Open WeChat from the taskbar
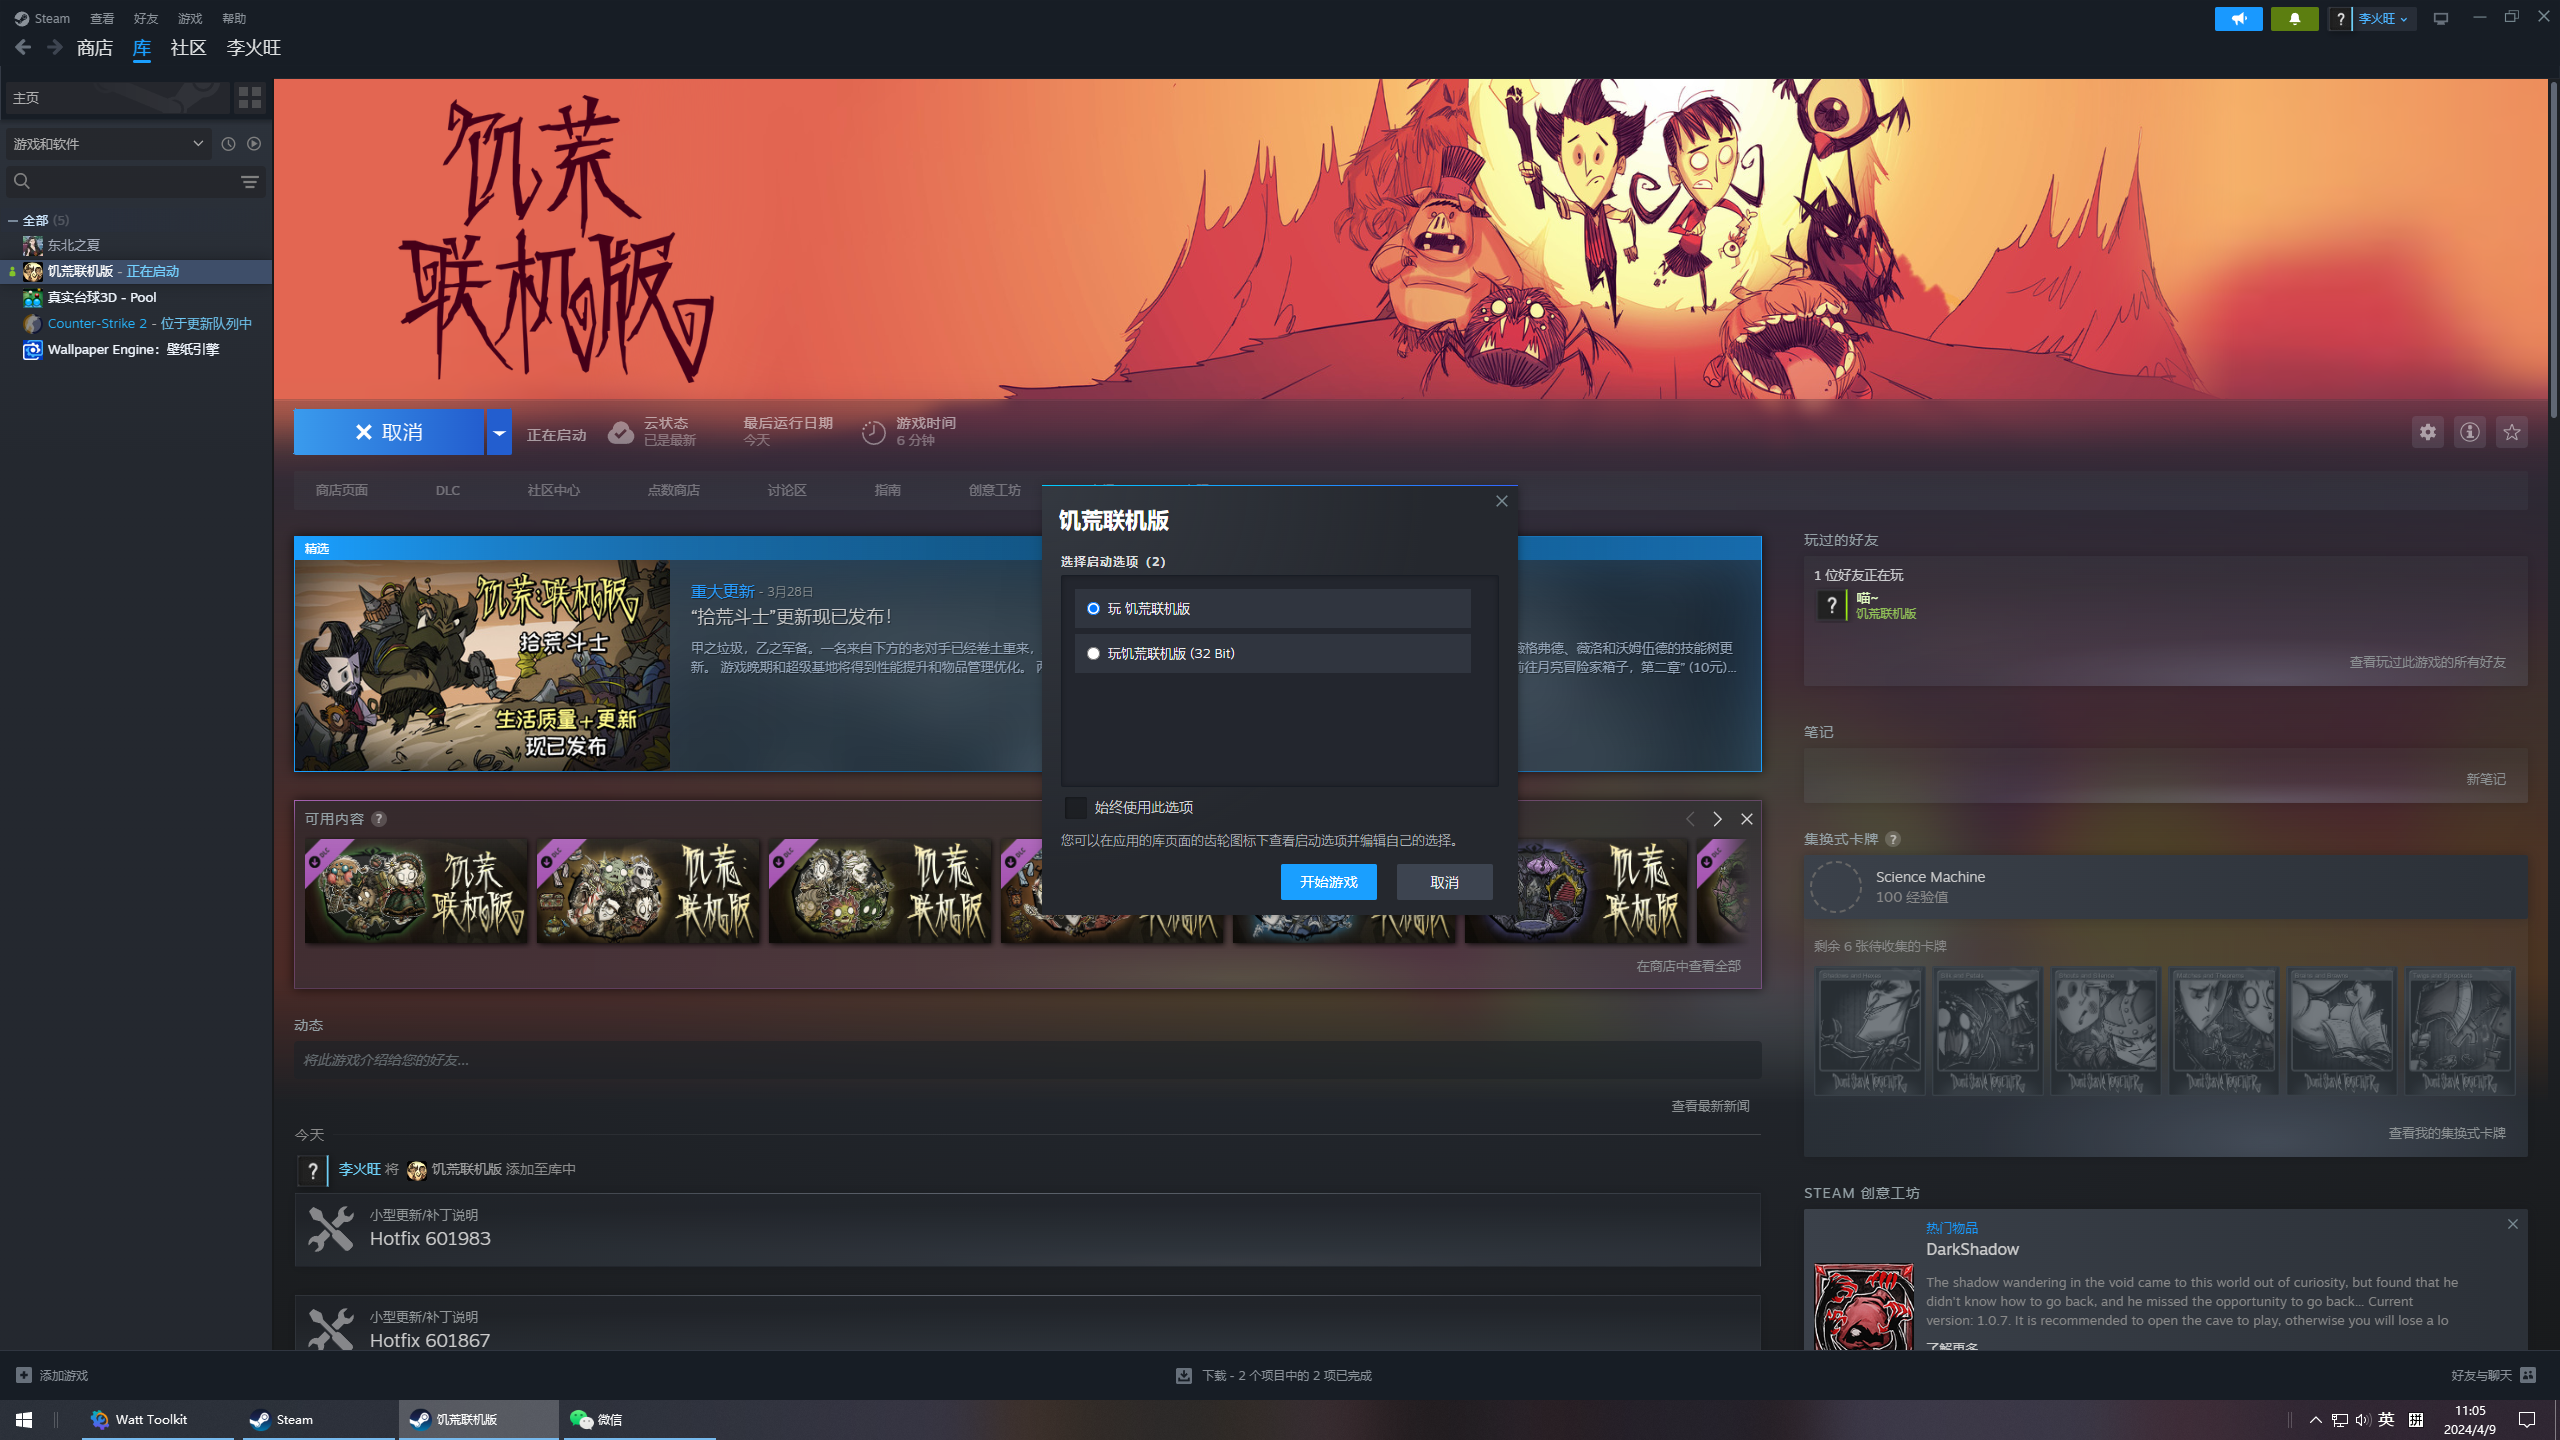The width and height of the screenshot is (2560, 1440). (640, 1420)
